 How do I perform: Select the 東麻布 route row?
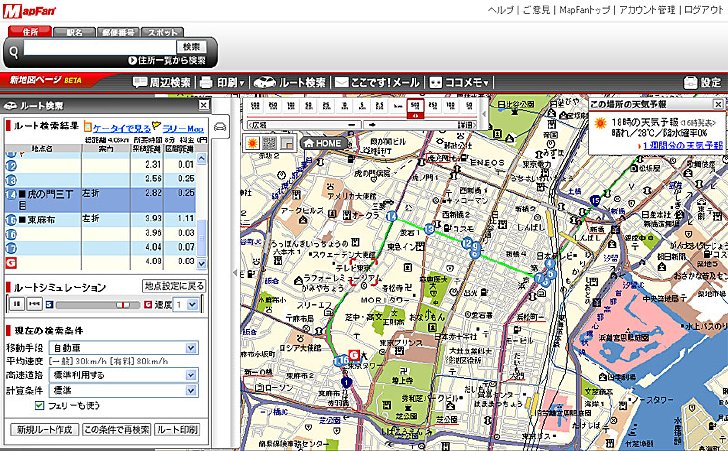pos(100,219)
